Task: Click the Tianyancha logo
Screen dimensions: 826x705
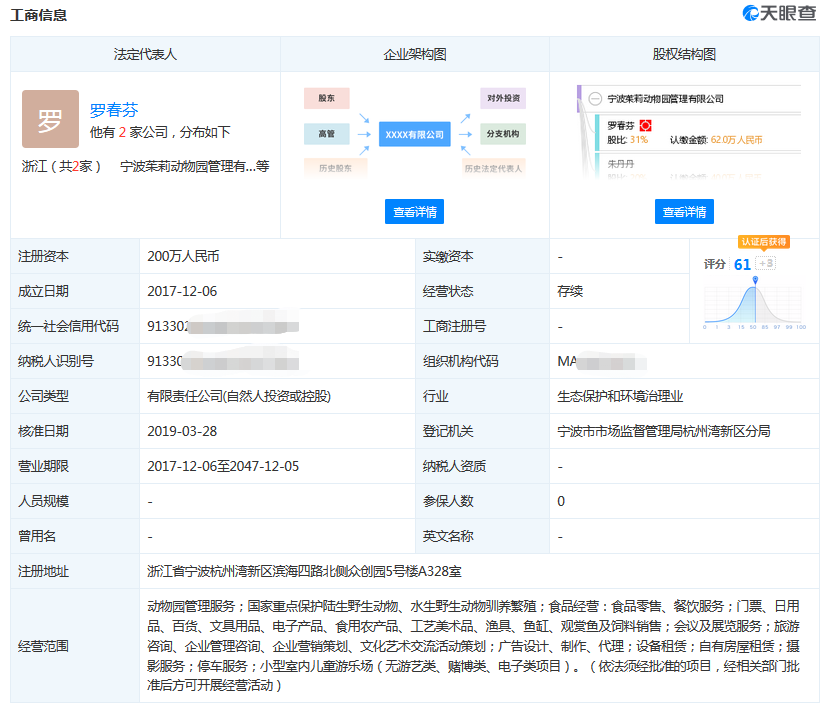Action: 778,14
